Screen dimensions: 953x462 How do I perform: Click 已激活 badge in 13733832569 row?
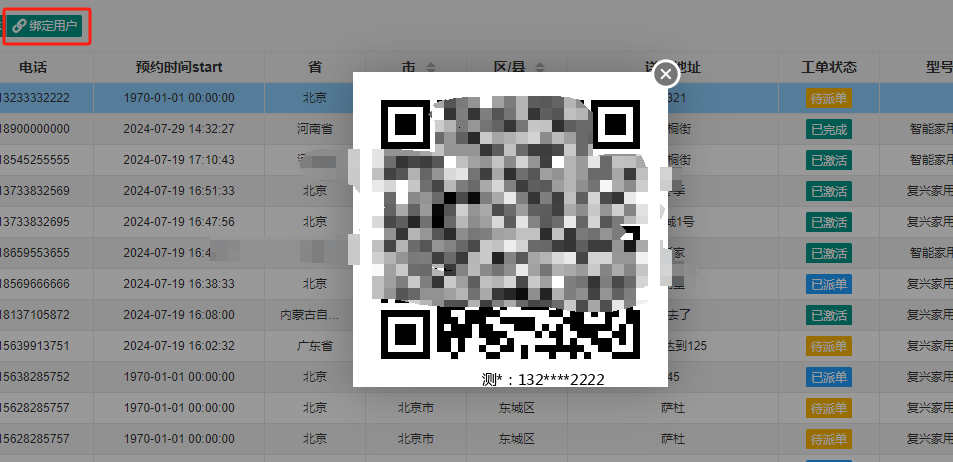829,191
